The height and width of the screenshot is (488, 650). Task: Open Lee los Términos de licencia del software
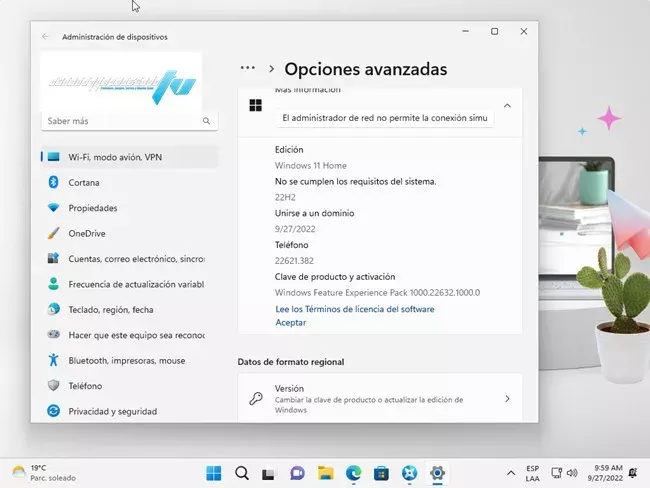click(x=355, y=309)
